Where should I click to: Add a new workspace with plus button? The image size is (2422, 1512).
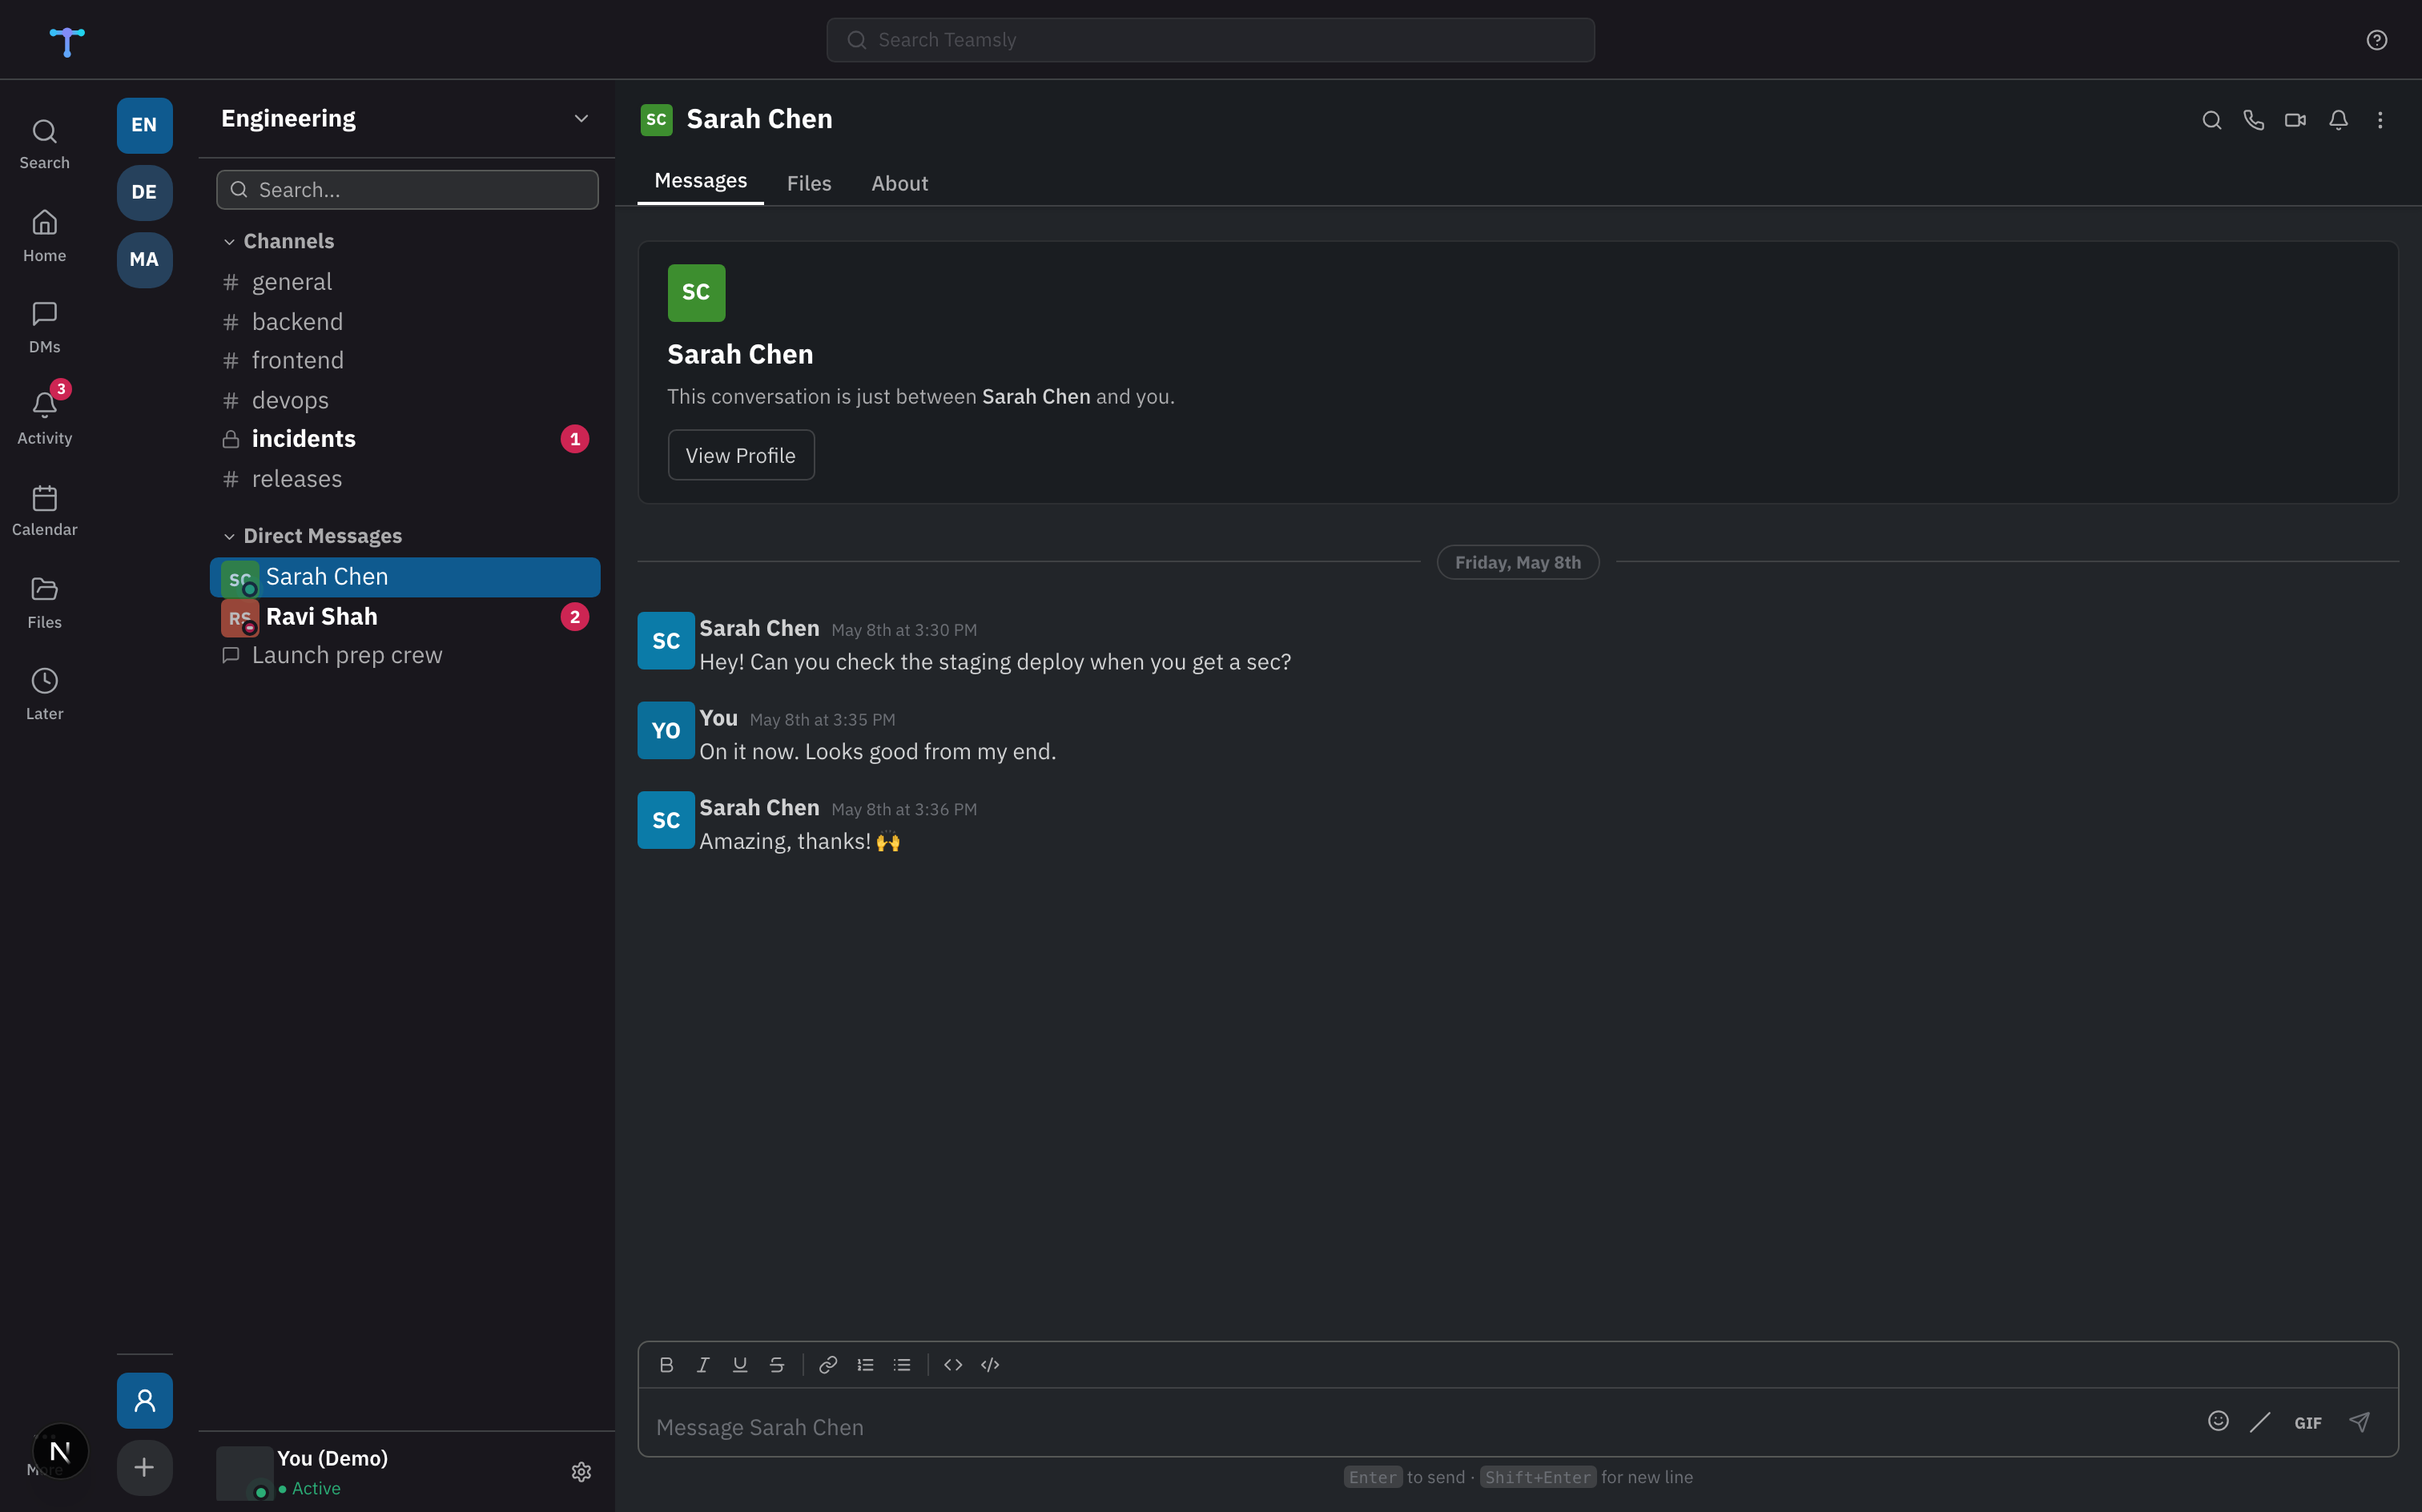pos(144,1467)
